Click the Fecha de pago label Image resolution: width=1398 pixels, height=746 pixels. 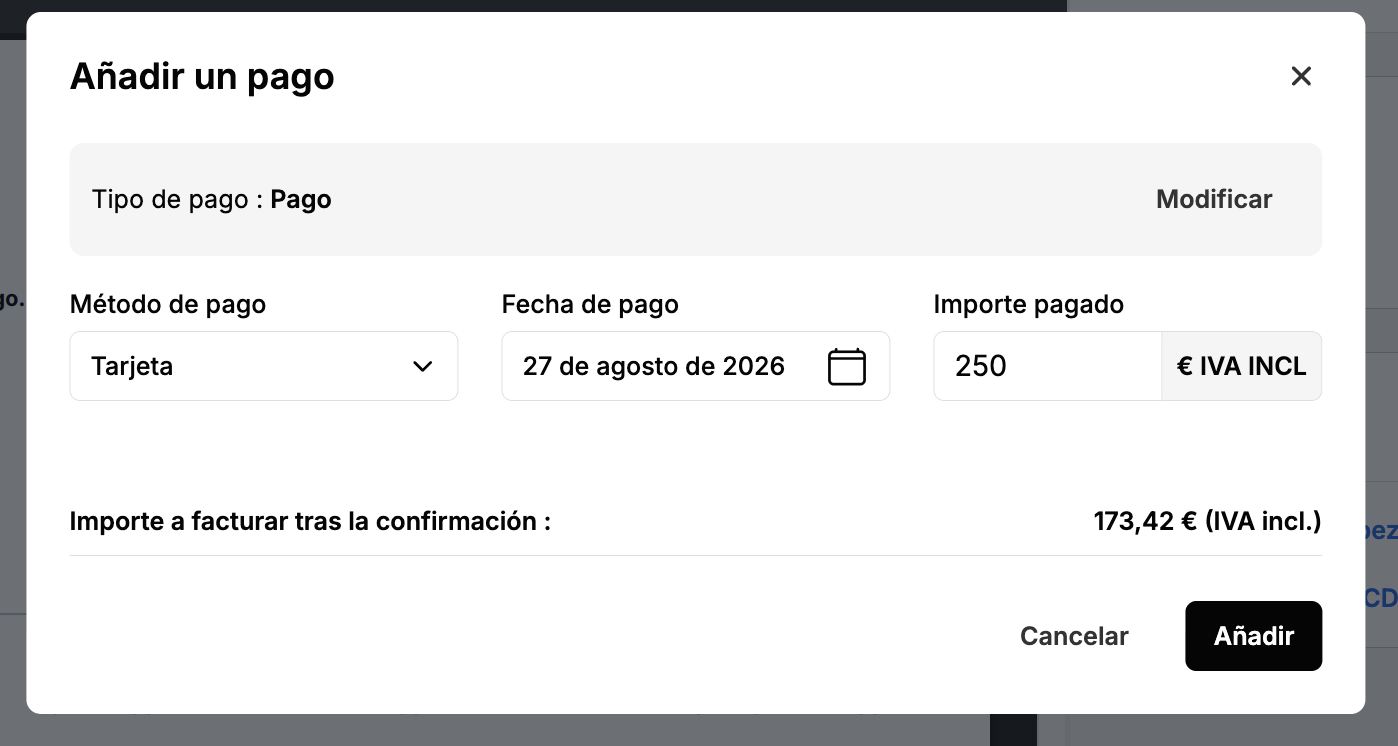[590, 305]
